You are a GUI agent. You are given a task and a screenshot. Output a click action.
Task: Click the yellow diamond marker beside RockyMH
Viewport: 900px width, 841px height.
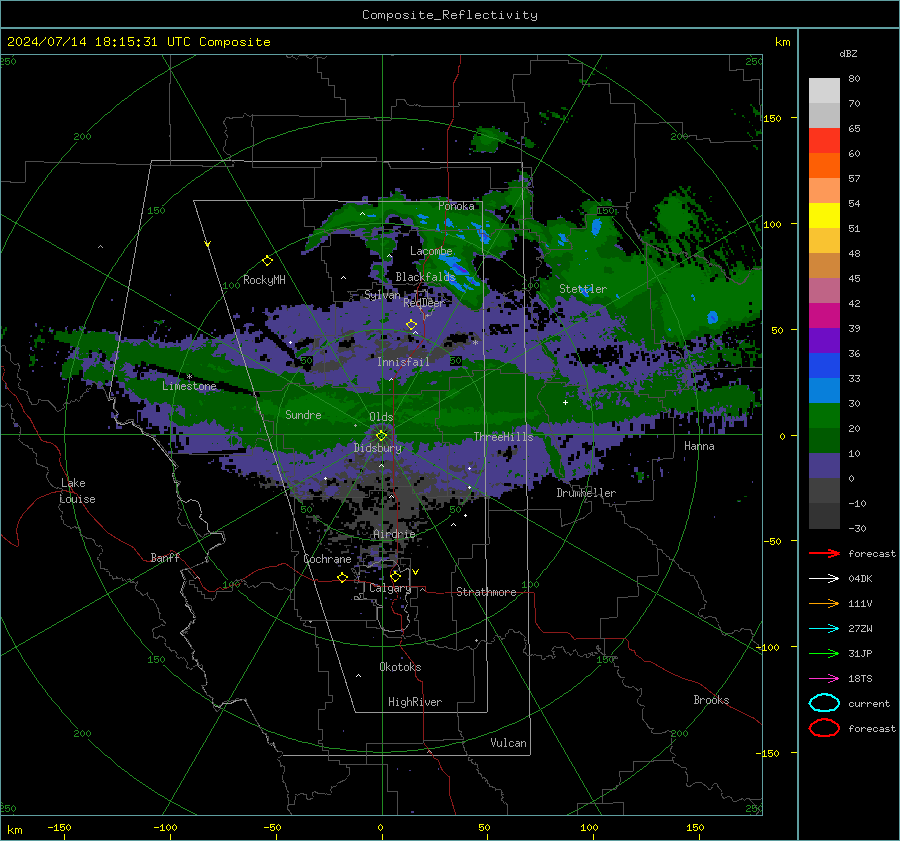(x=267, y=261)
